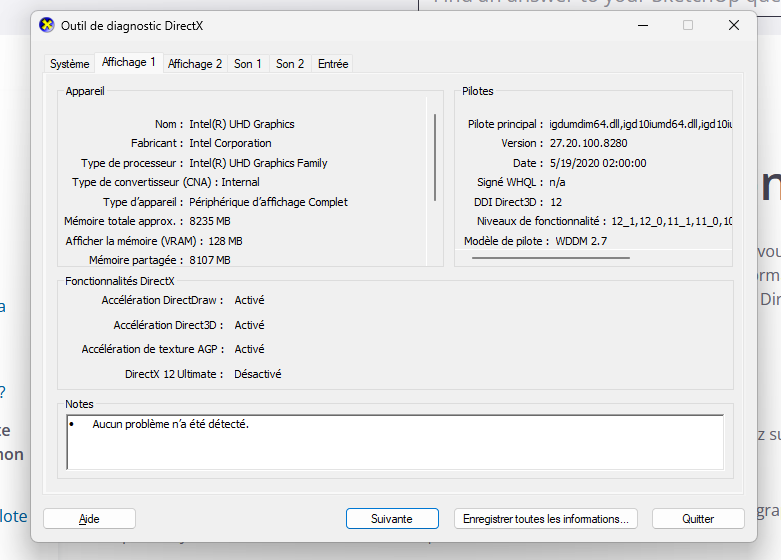This screenshot has height=560, width=781.
Task: Click Enregistrer toutes les informations button
Action: (x=545, y=519)
